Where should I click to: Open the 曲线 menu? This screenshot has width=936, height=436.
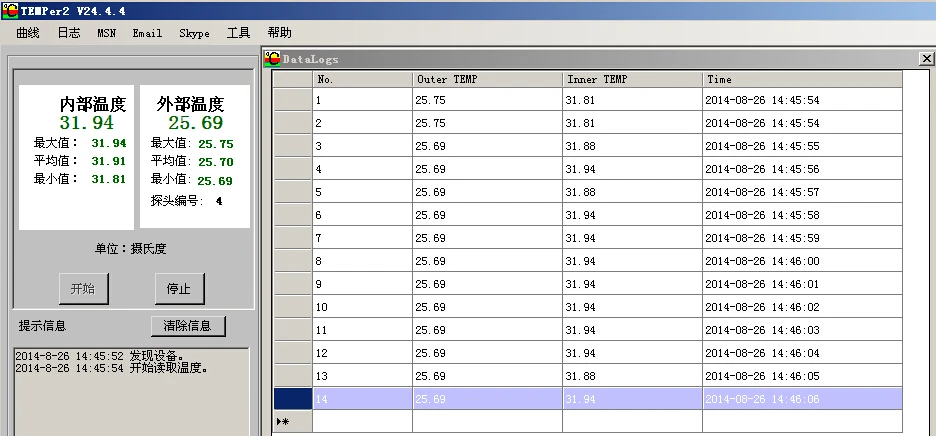[x=28, y=33]
